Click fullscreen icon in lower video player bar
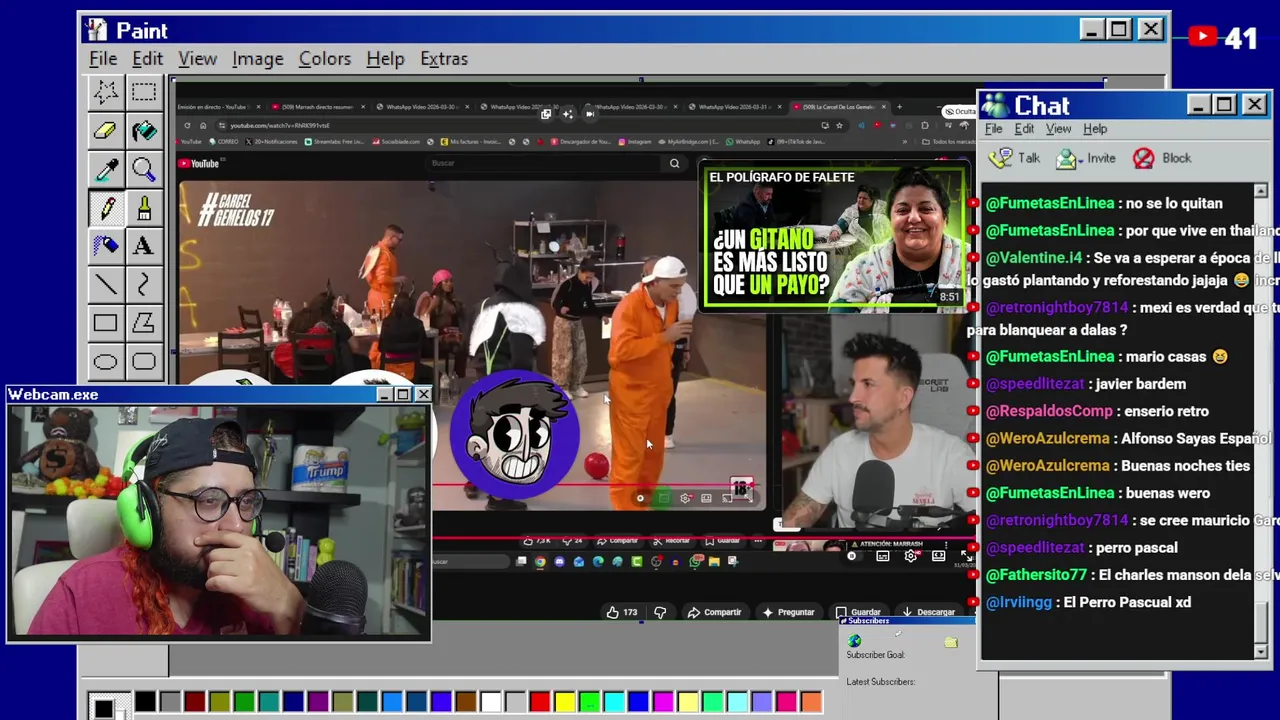Screen dimensions: 1280x720 [x=966, y=556]
